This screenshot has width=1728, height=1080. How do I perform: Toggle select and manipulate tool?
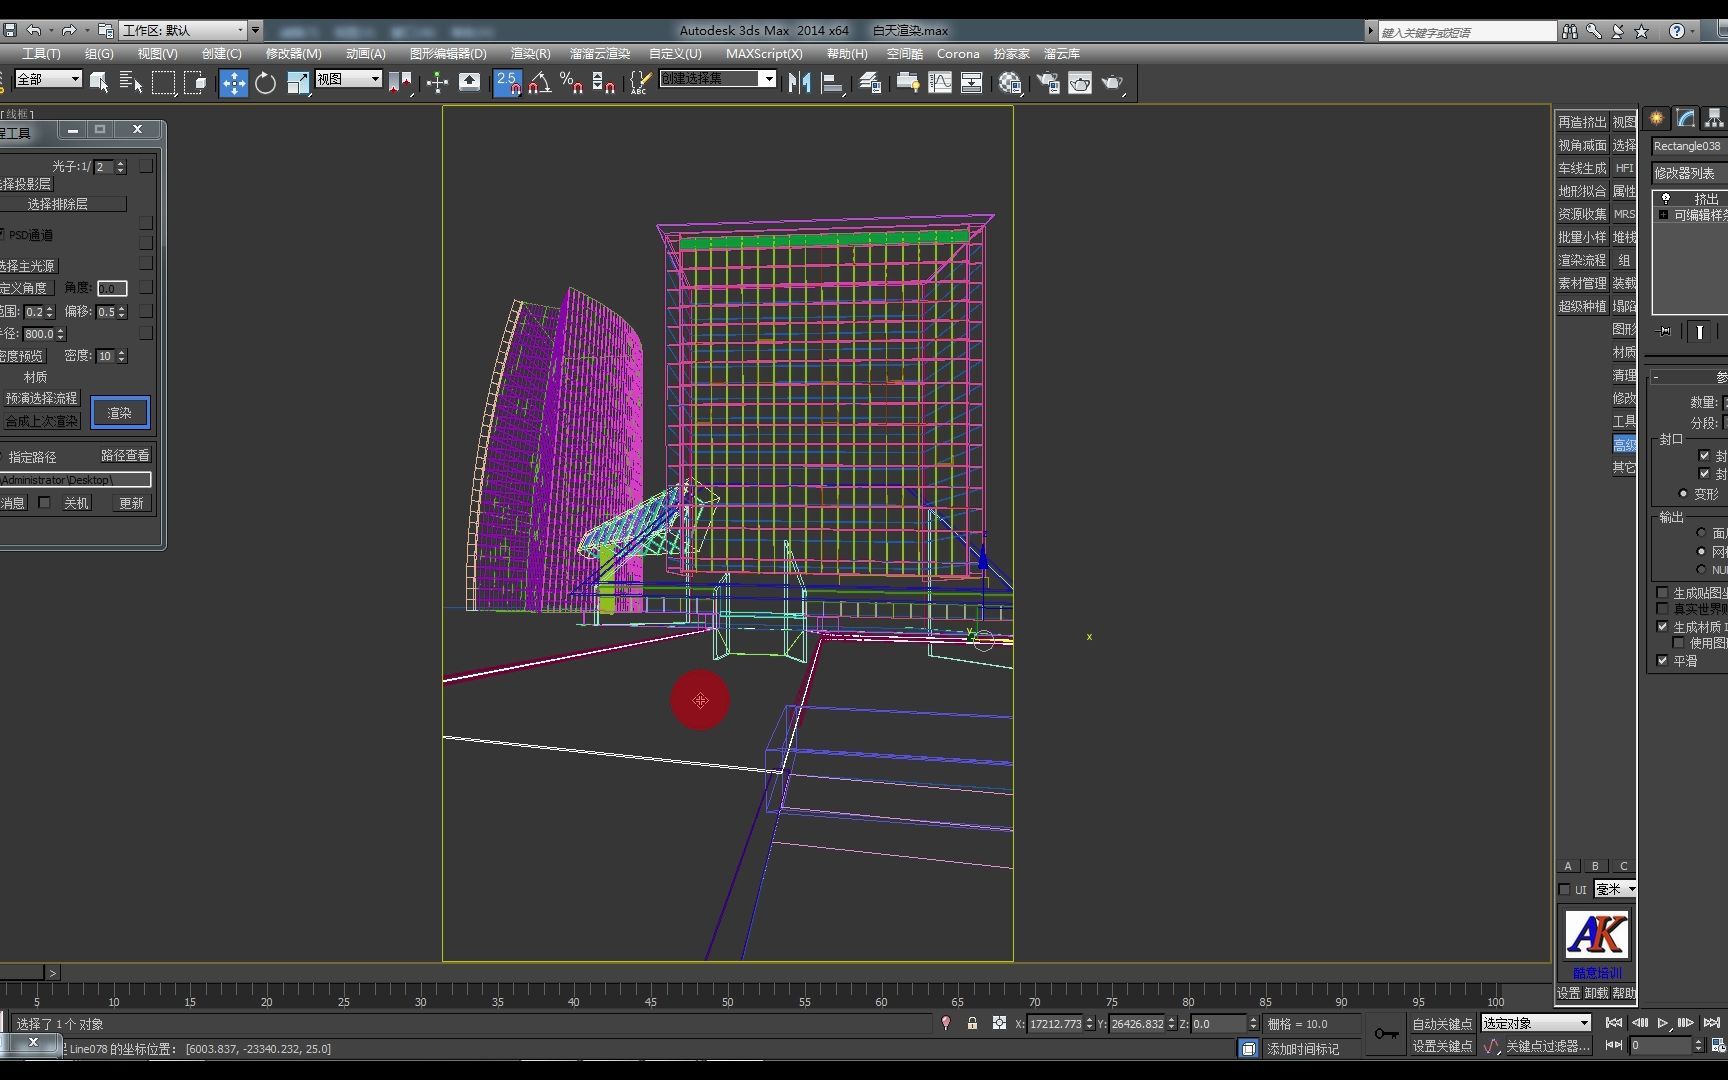[x=437, y=83]
